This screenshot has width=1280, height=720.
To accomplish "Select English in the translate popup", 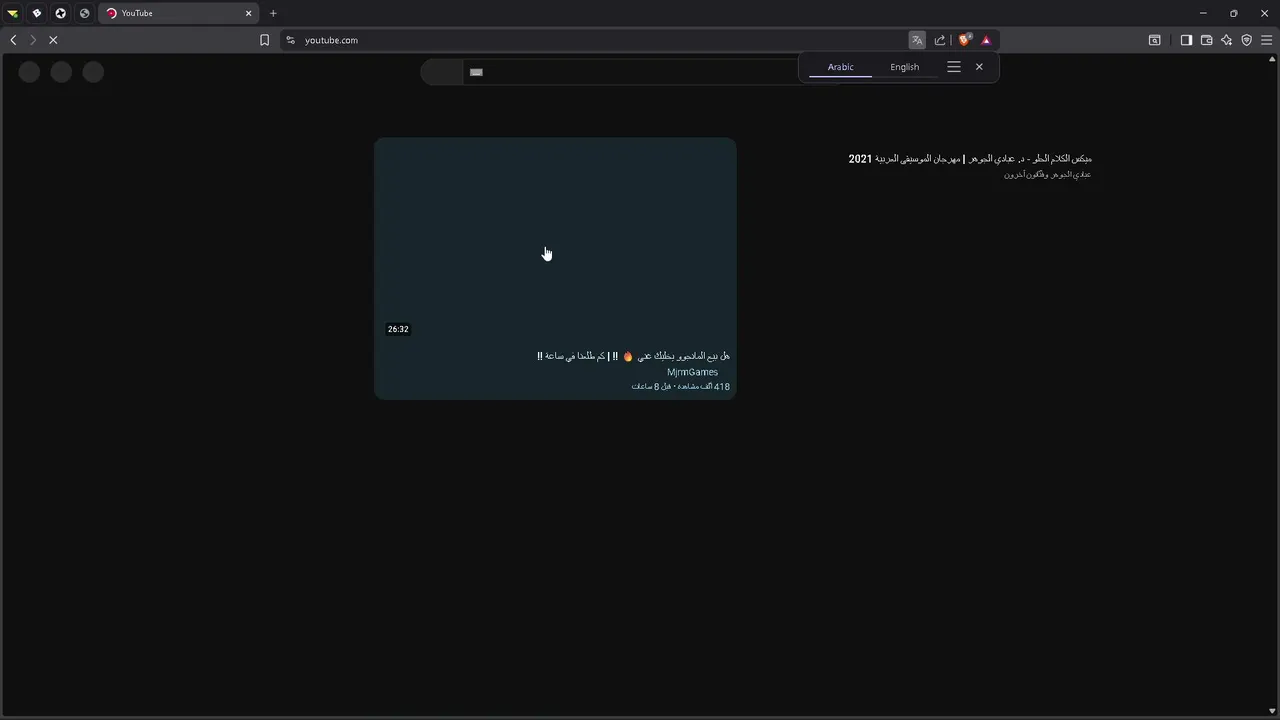I will point(904,67).
